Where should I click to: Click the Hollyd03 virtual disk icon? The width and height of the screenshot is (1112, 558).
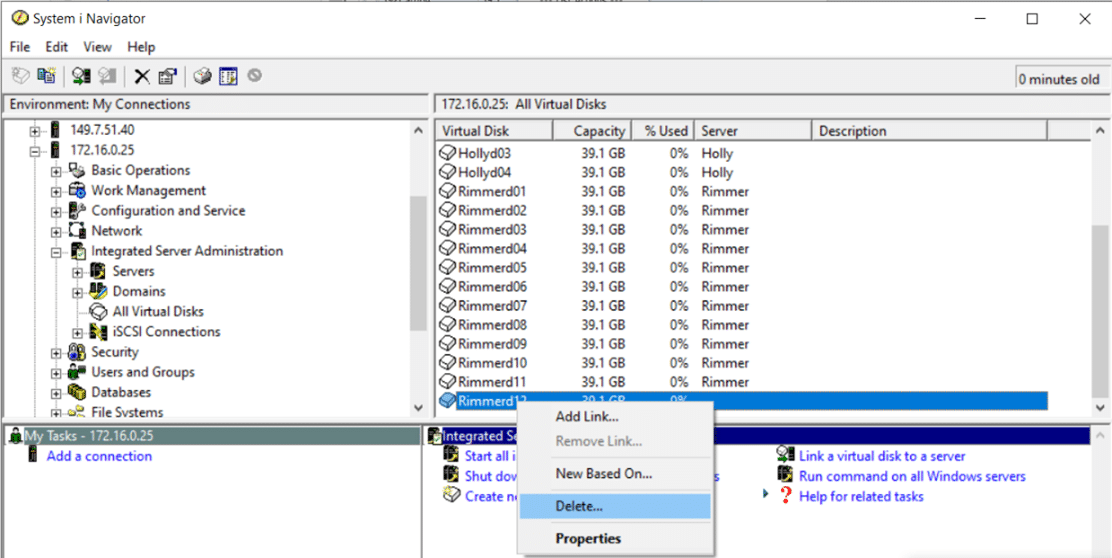tap(448, 154)
